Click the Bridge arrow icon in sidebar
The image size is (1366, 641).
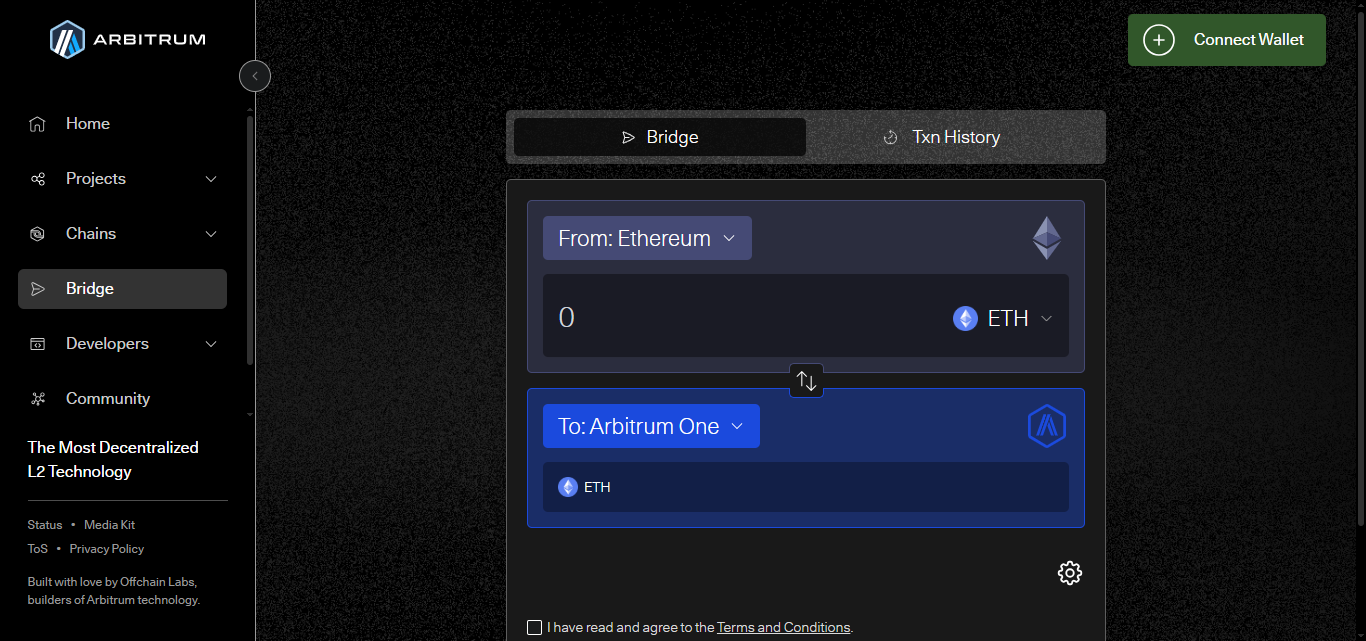point(38,289)
